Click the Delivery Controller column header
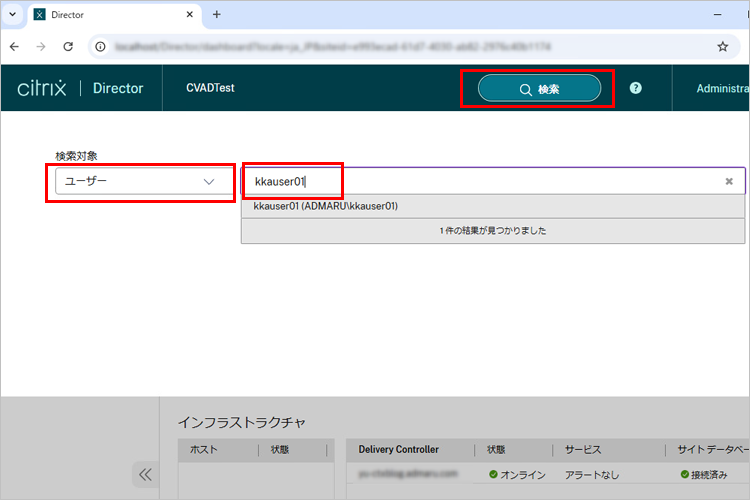This screenshot has width=750, height=500. 398,450
